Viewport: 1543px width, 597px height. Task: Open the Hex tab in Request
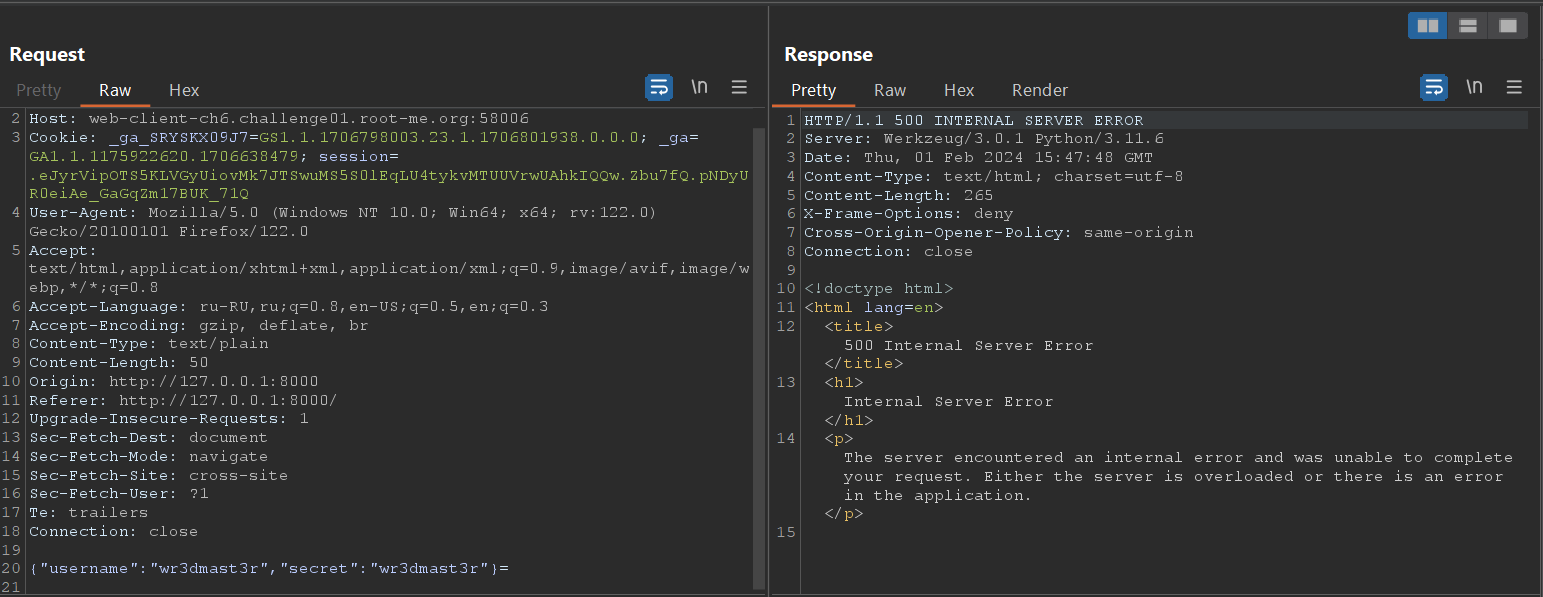point(184,90)
